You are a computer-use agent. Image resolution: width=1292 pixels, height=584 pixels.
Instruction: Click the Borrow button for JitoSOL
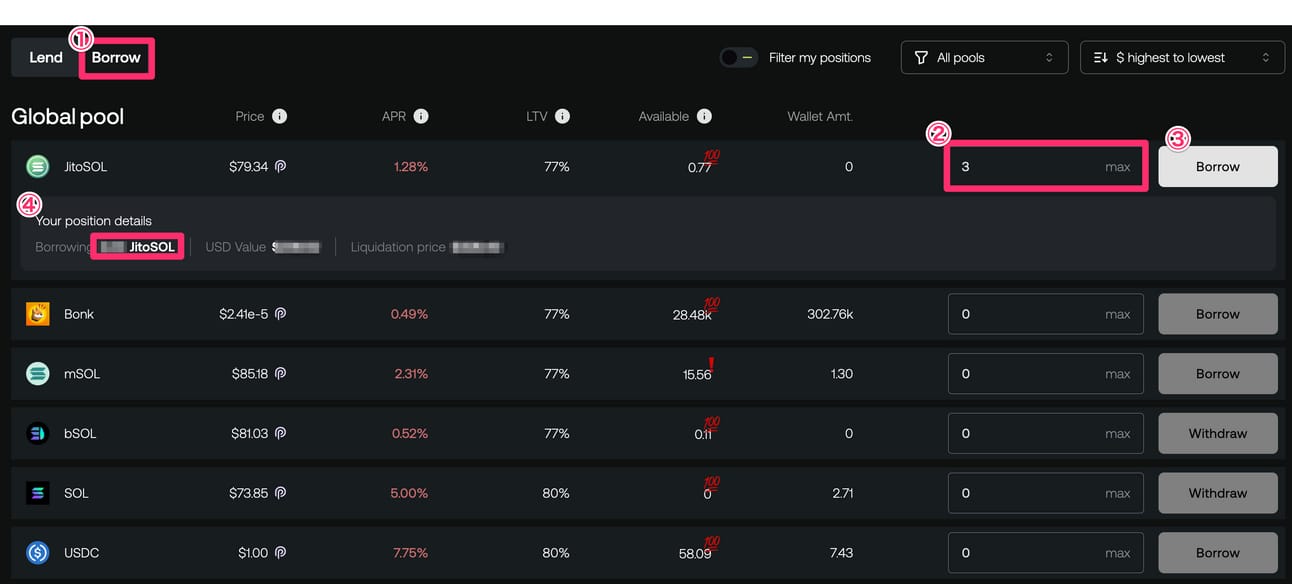tap(1218, 167)
